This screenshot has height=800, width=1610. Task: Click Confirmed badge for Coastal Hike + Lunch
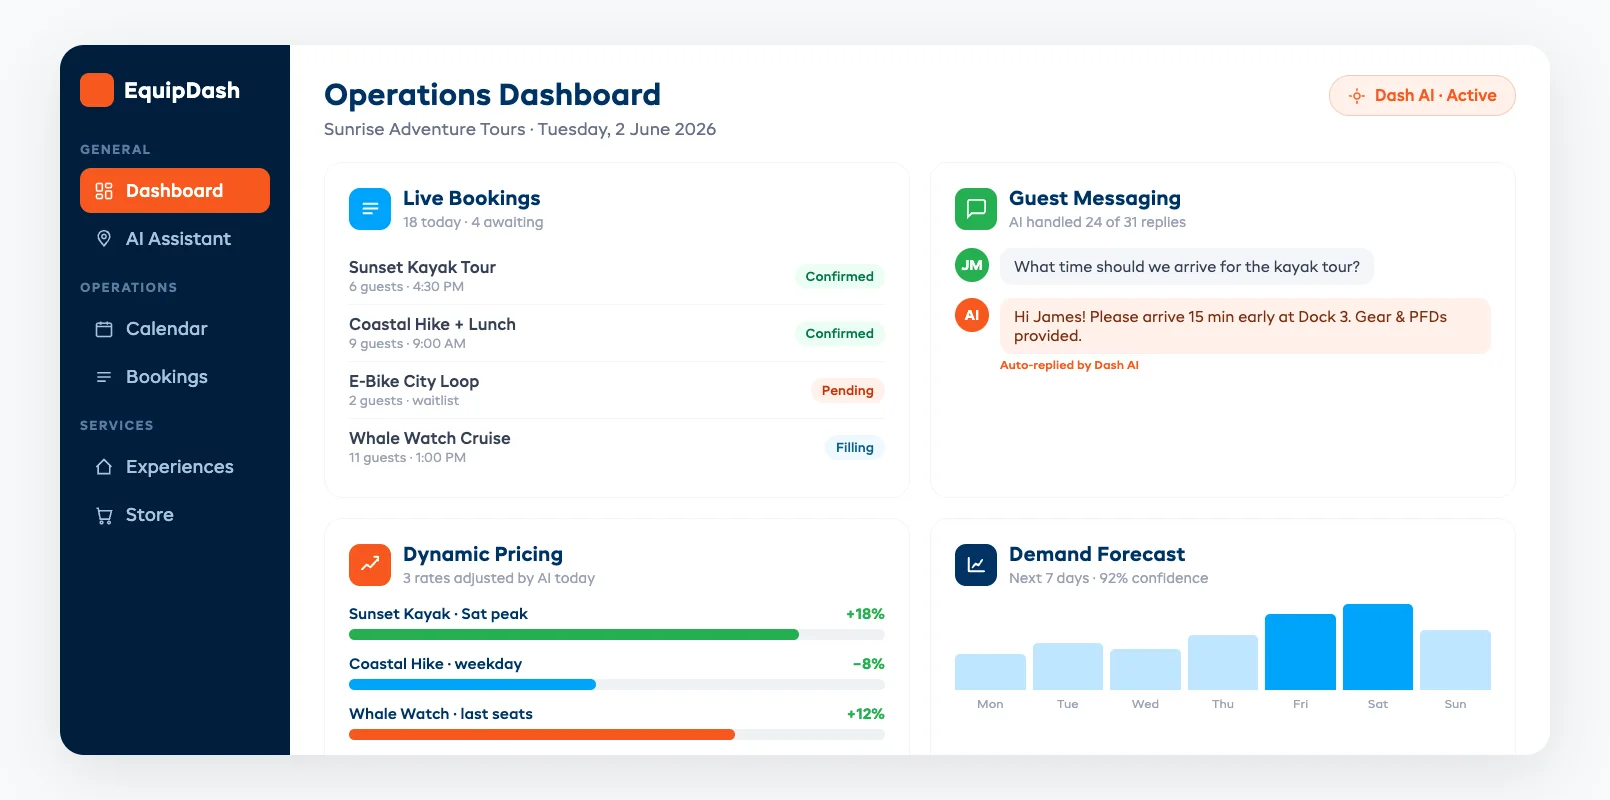point(840,334)
